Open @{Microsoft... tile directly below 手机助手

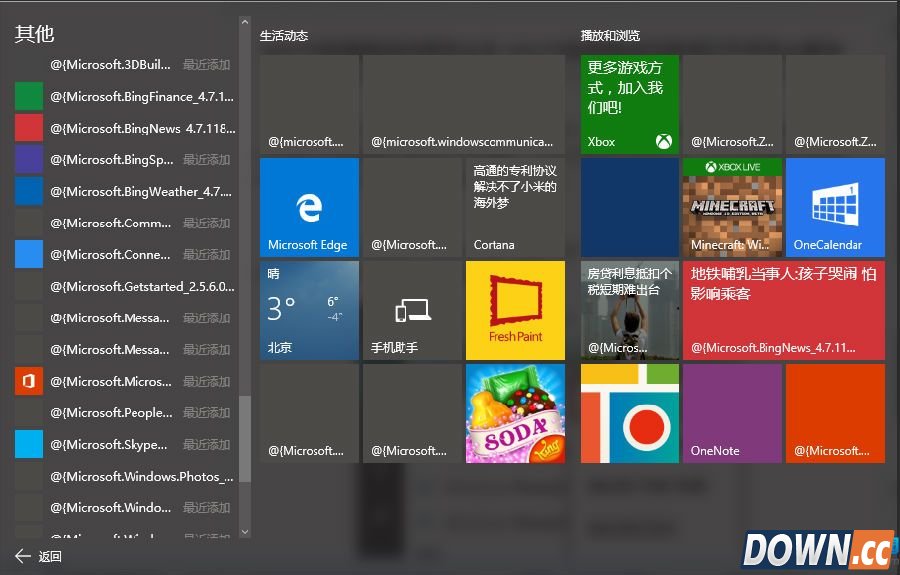click(413, 413)
